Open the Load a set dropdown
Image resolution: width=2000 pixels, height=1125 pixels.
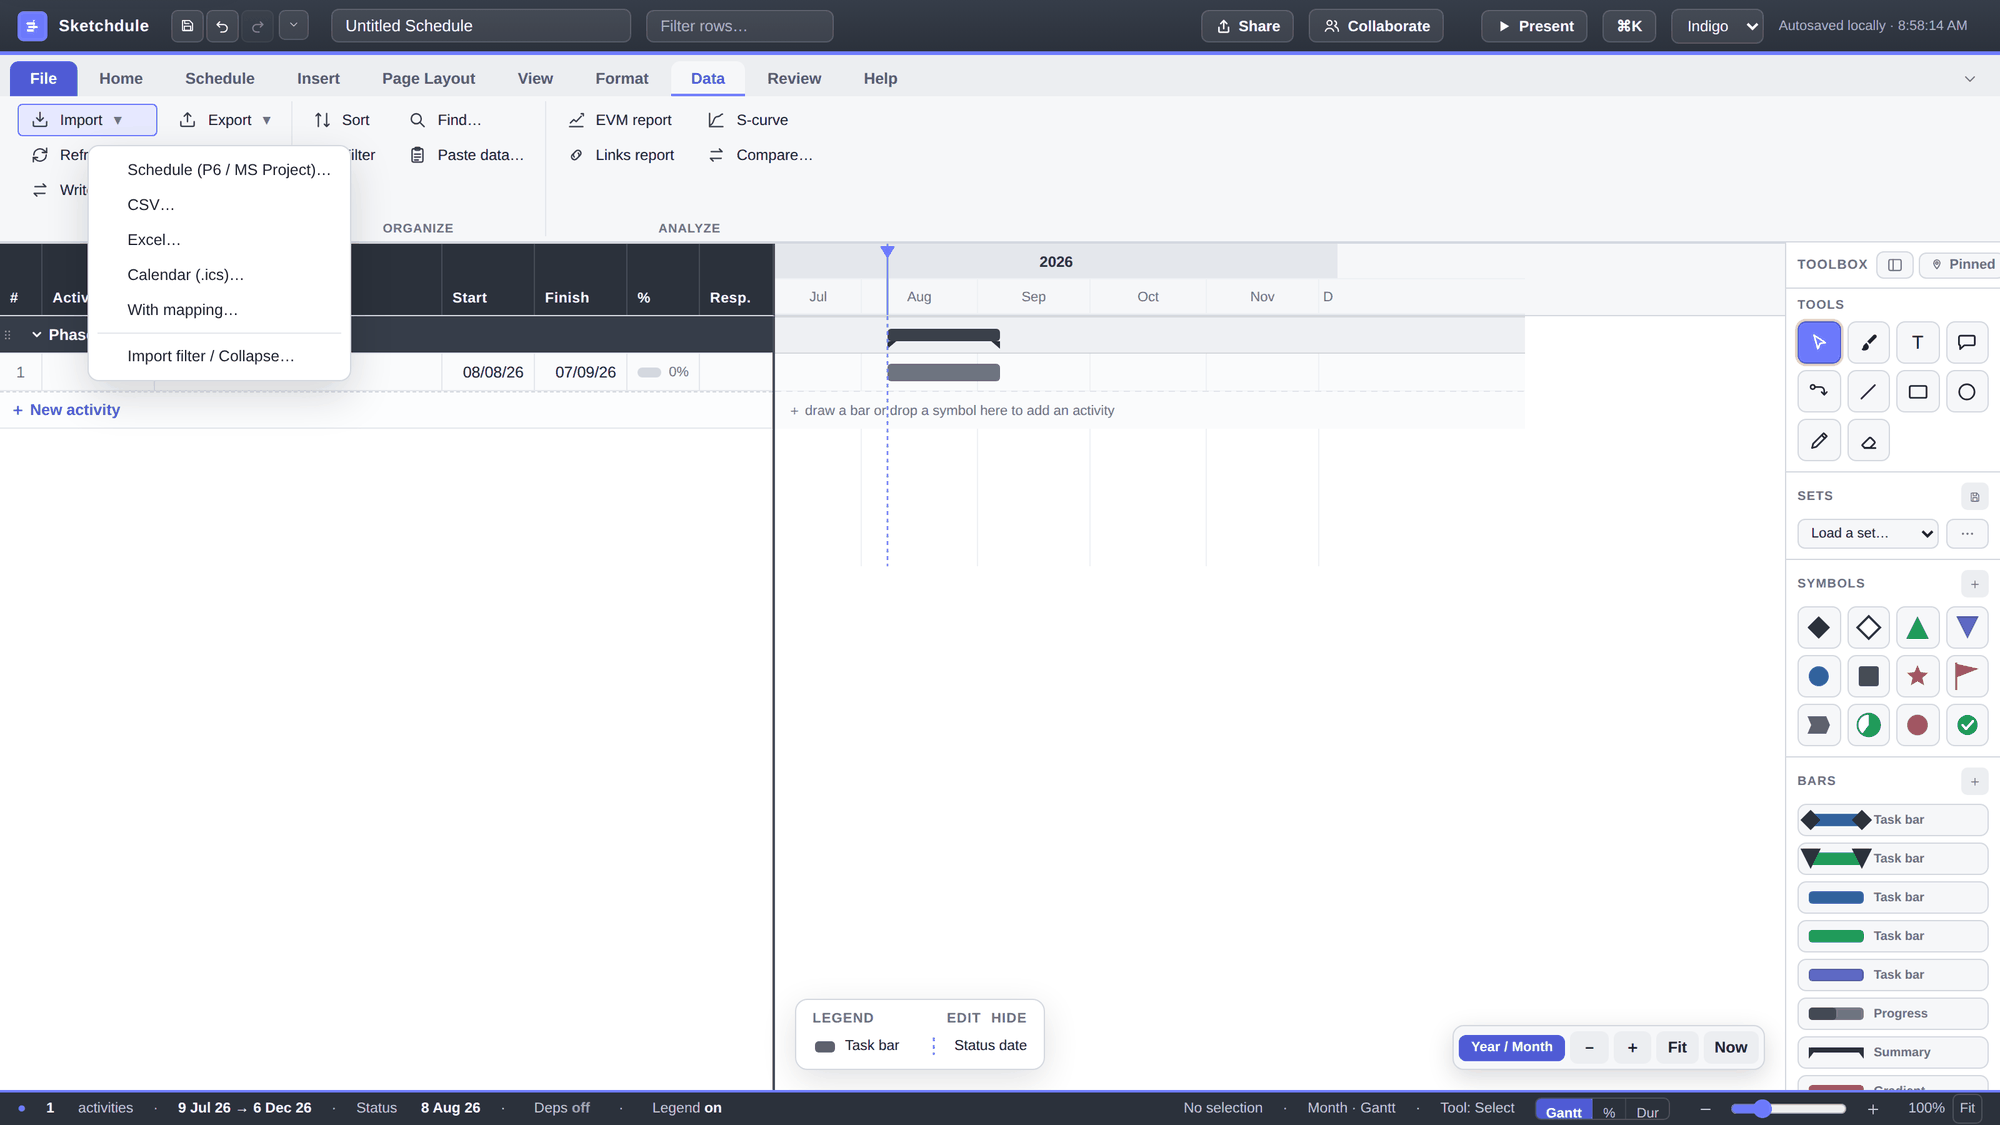click(x=1867, y=533)
